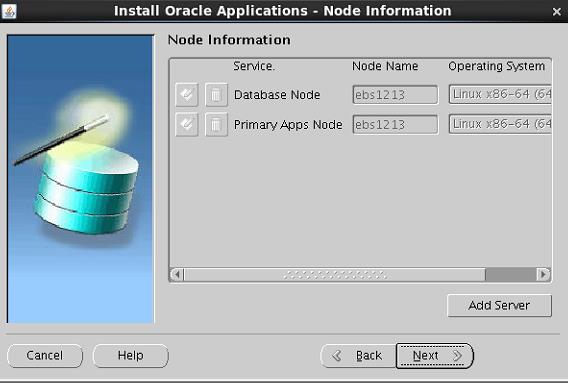The height and width of the screenshot is (384, 568).
Task: Click the Java icon in title bar
Action: pyautogui.click(x=9, y=11)
